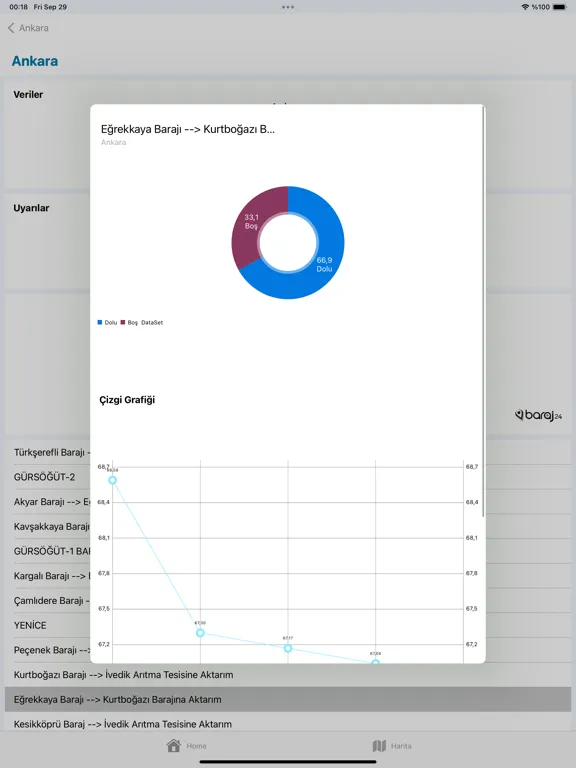
Task: Select Eğrekkaya Barajı --> Kurtboğazı Barajına Aktarım row
Action: click(288, 699)
